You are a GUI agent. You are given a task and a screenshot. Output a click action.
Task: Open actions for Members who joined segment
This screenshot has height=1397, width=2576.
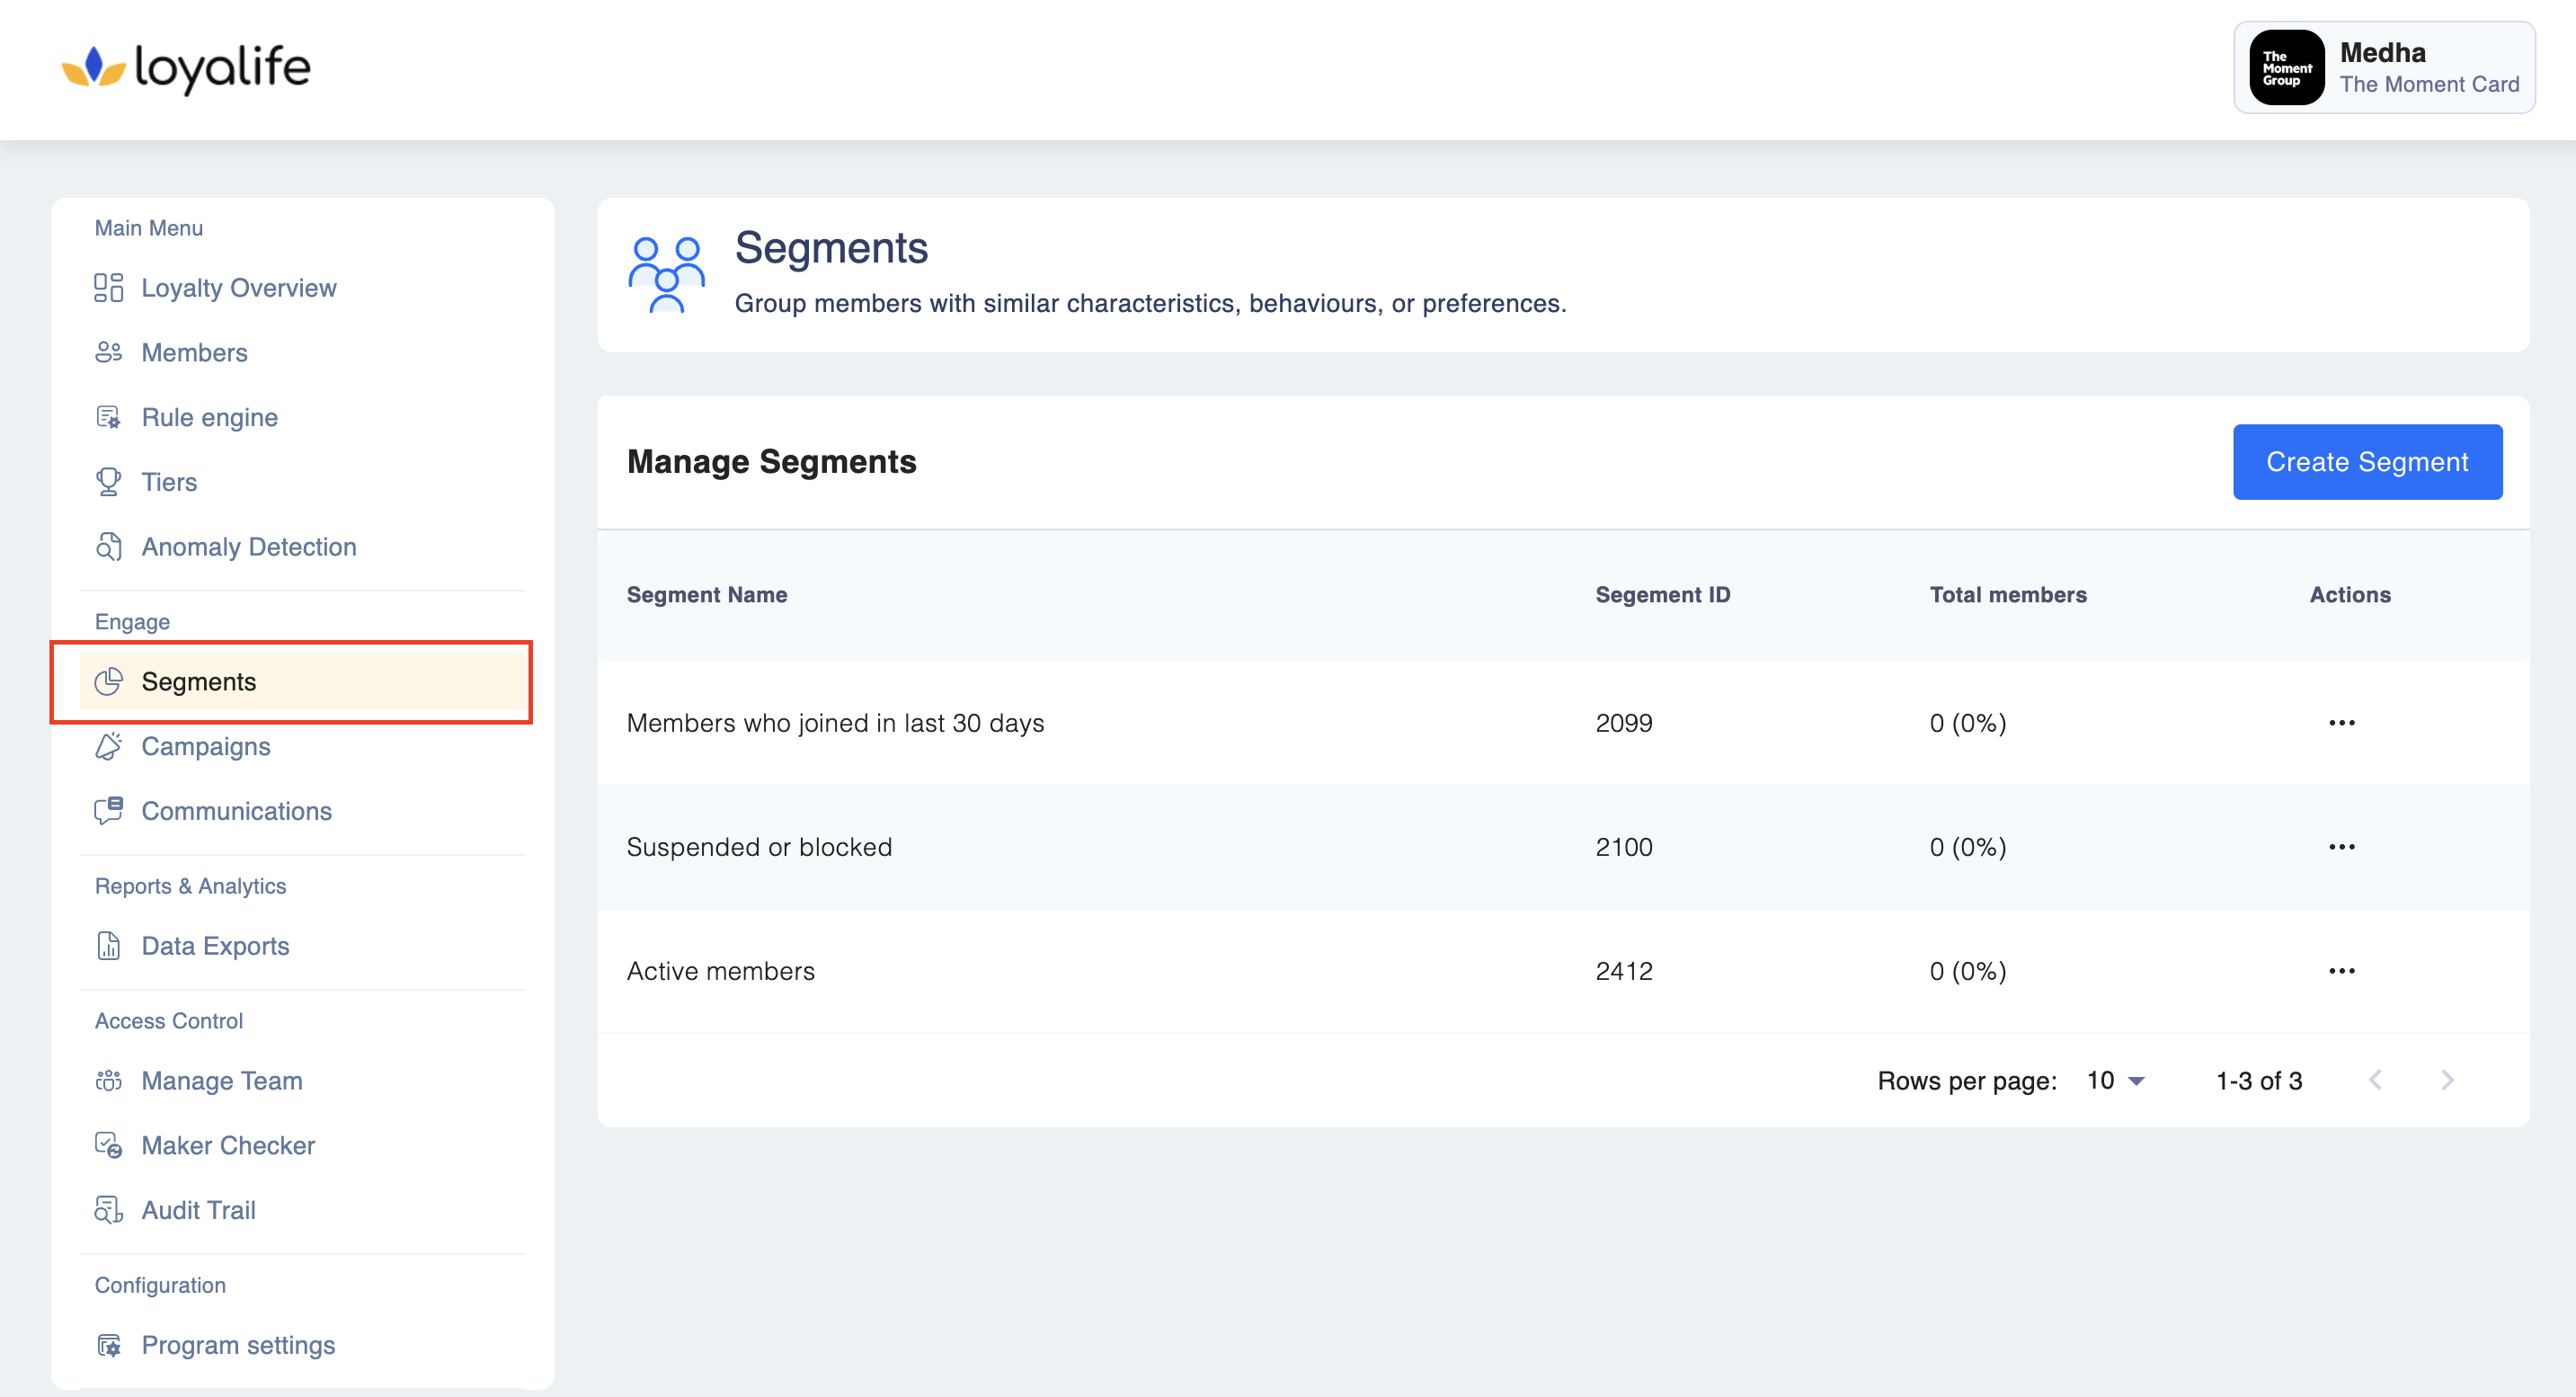click(2341, 723)
